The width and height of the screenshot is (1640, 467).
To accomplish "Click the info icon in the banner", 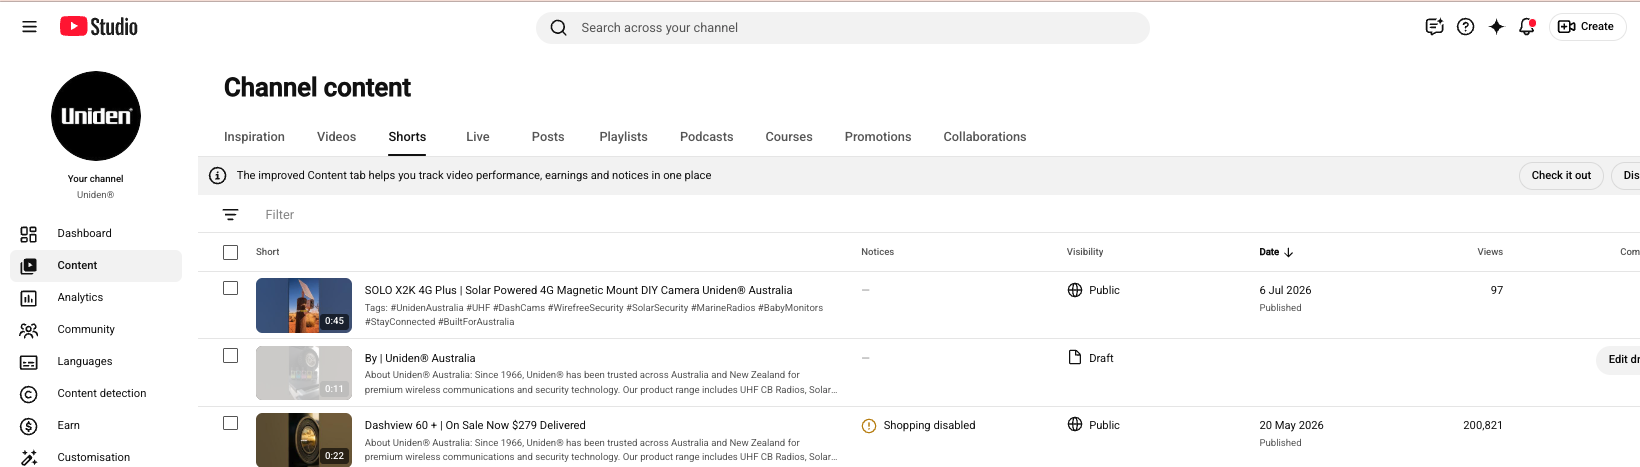I will pyautogui.click(x=217, y=176).
